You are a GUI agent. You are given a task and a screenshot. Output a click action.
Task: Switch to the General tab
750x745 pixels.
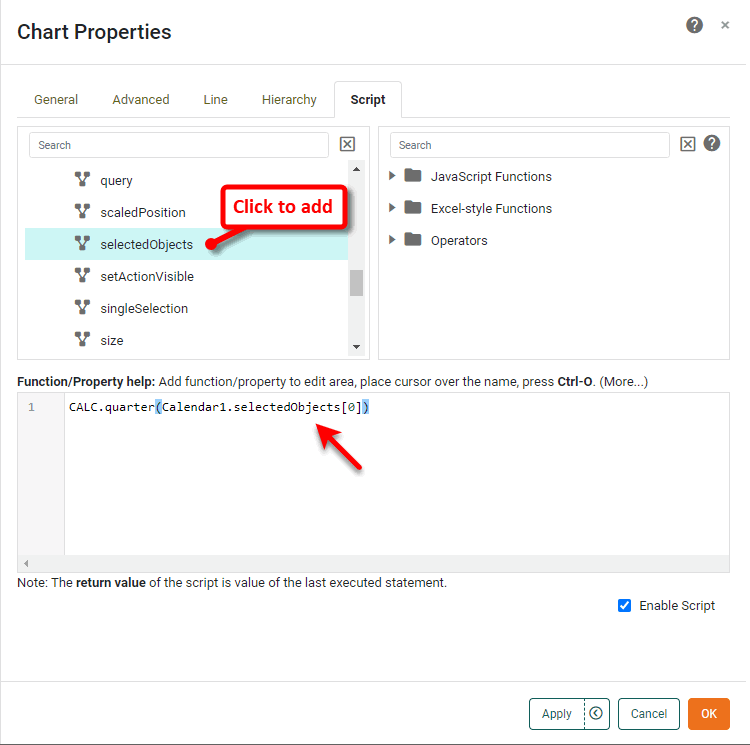click(56, 100)
